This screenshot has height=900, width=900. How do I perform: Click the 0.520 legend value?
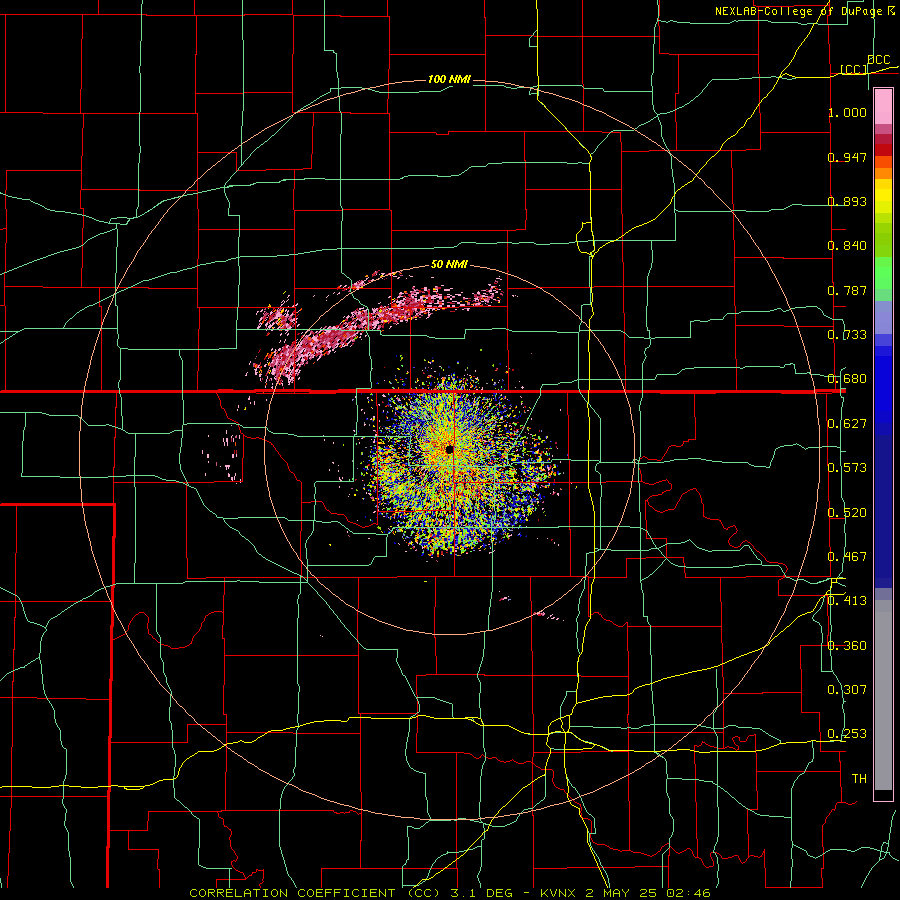pos(847,513)
